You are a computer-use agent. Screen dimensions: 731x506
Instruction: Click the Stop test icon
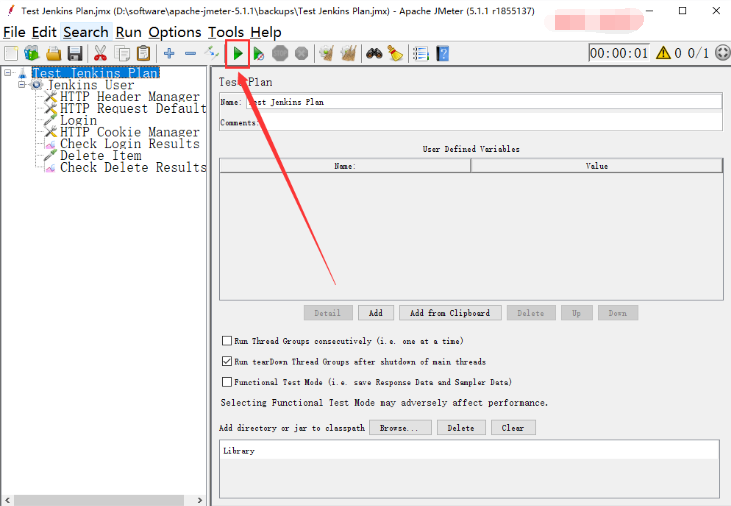280,54
